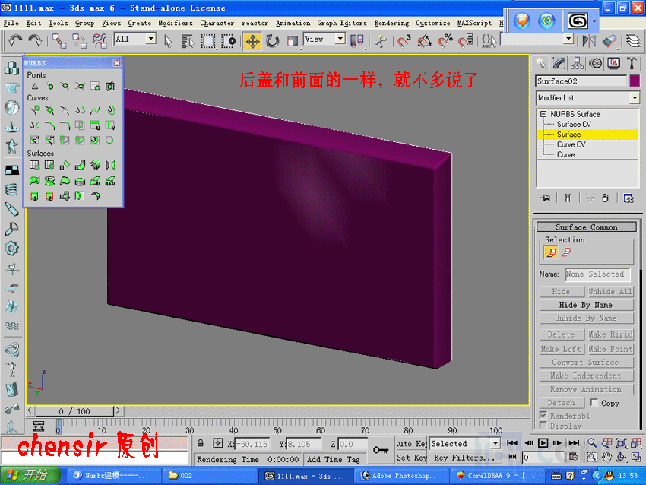
Task: Create Point in NURBS toolbox Points row
Action: 35,86
